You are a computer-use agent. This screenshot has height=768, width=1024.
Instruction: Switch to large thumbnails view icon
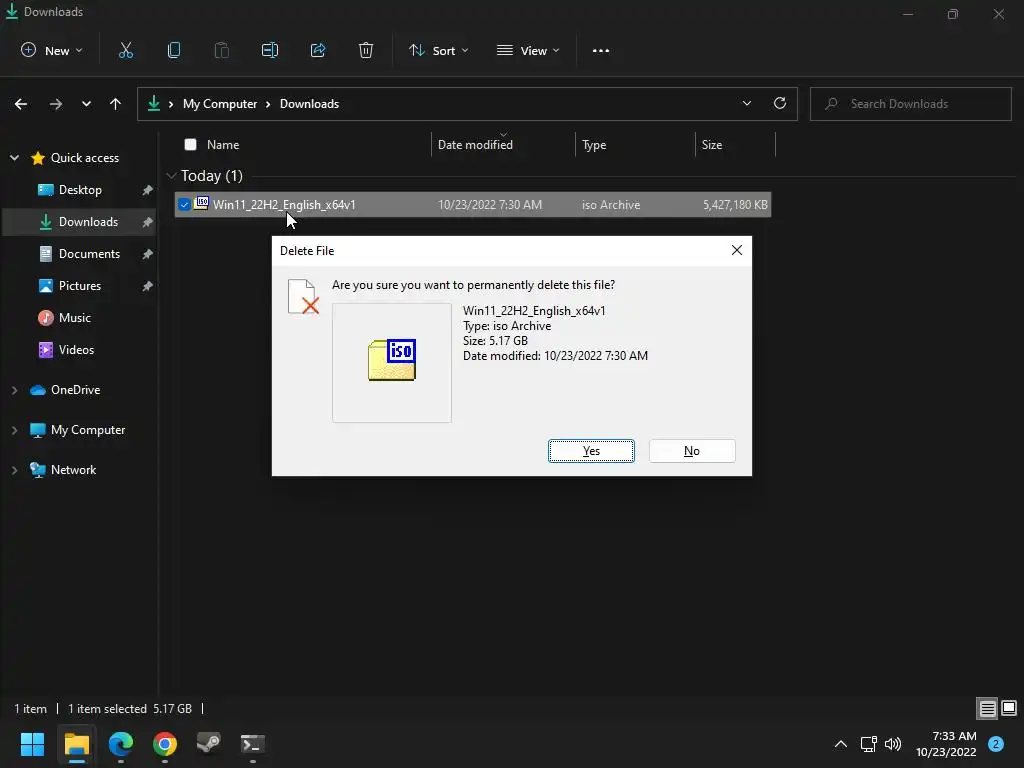pos(1009,708)
